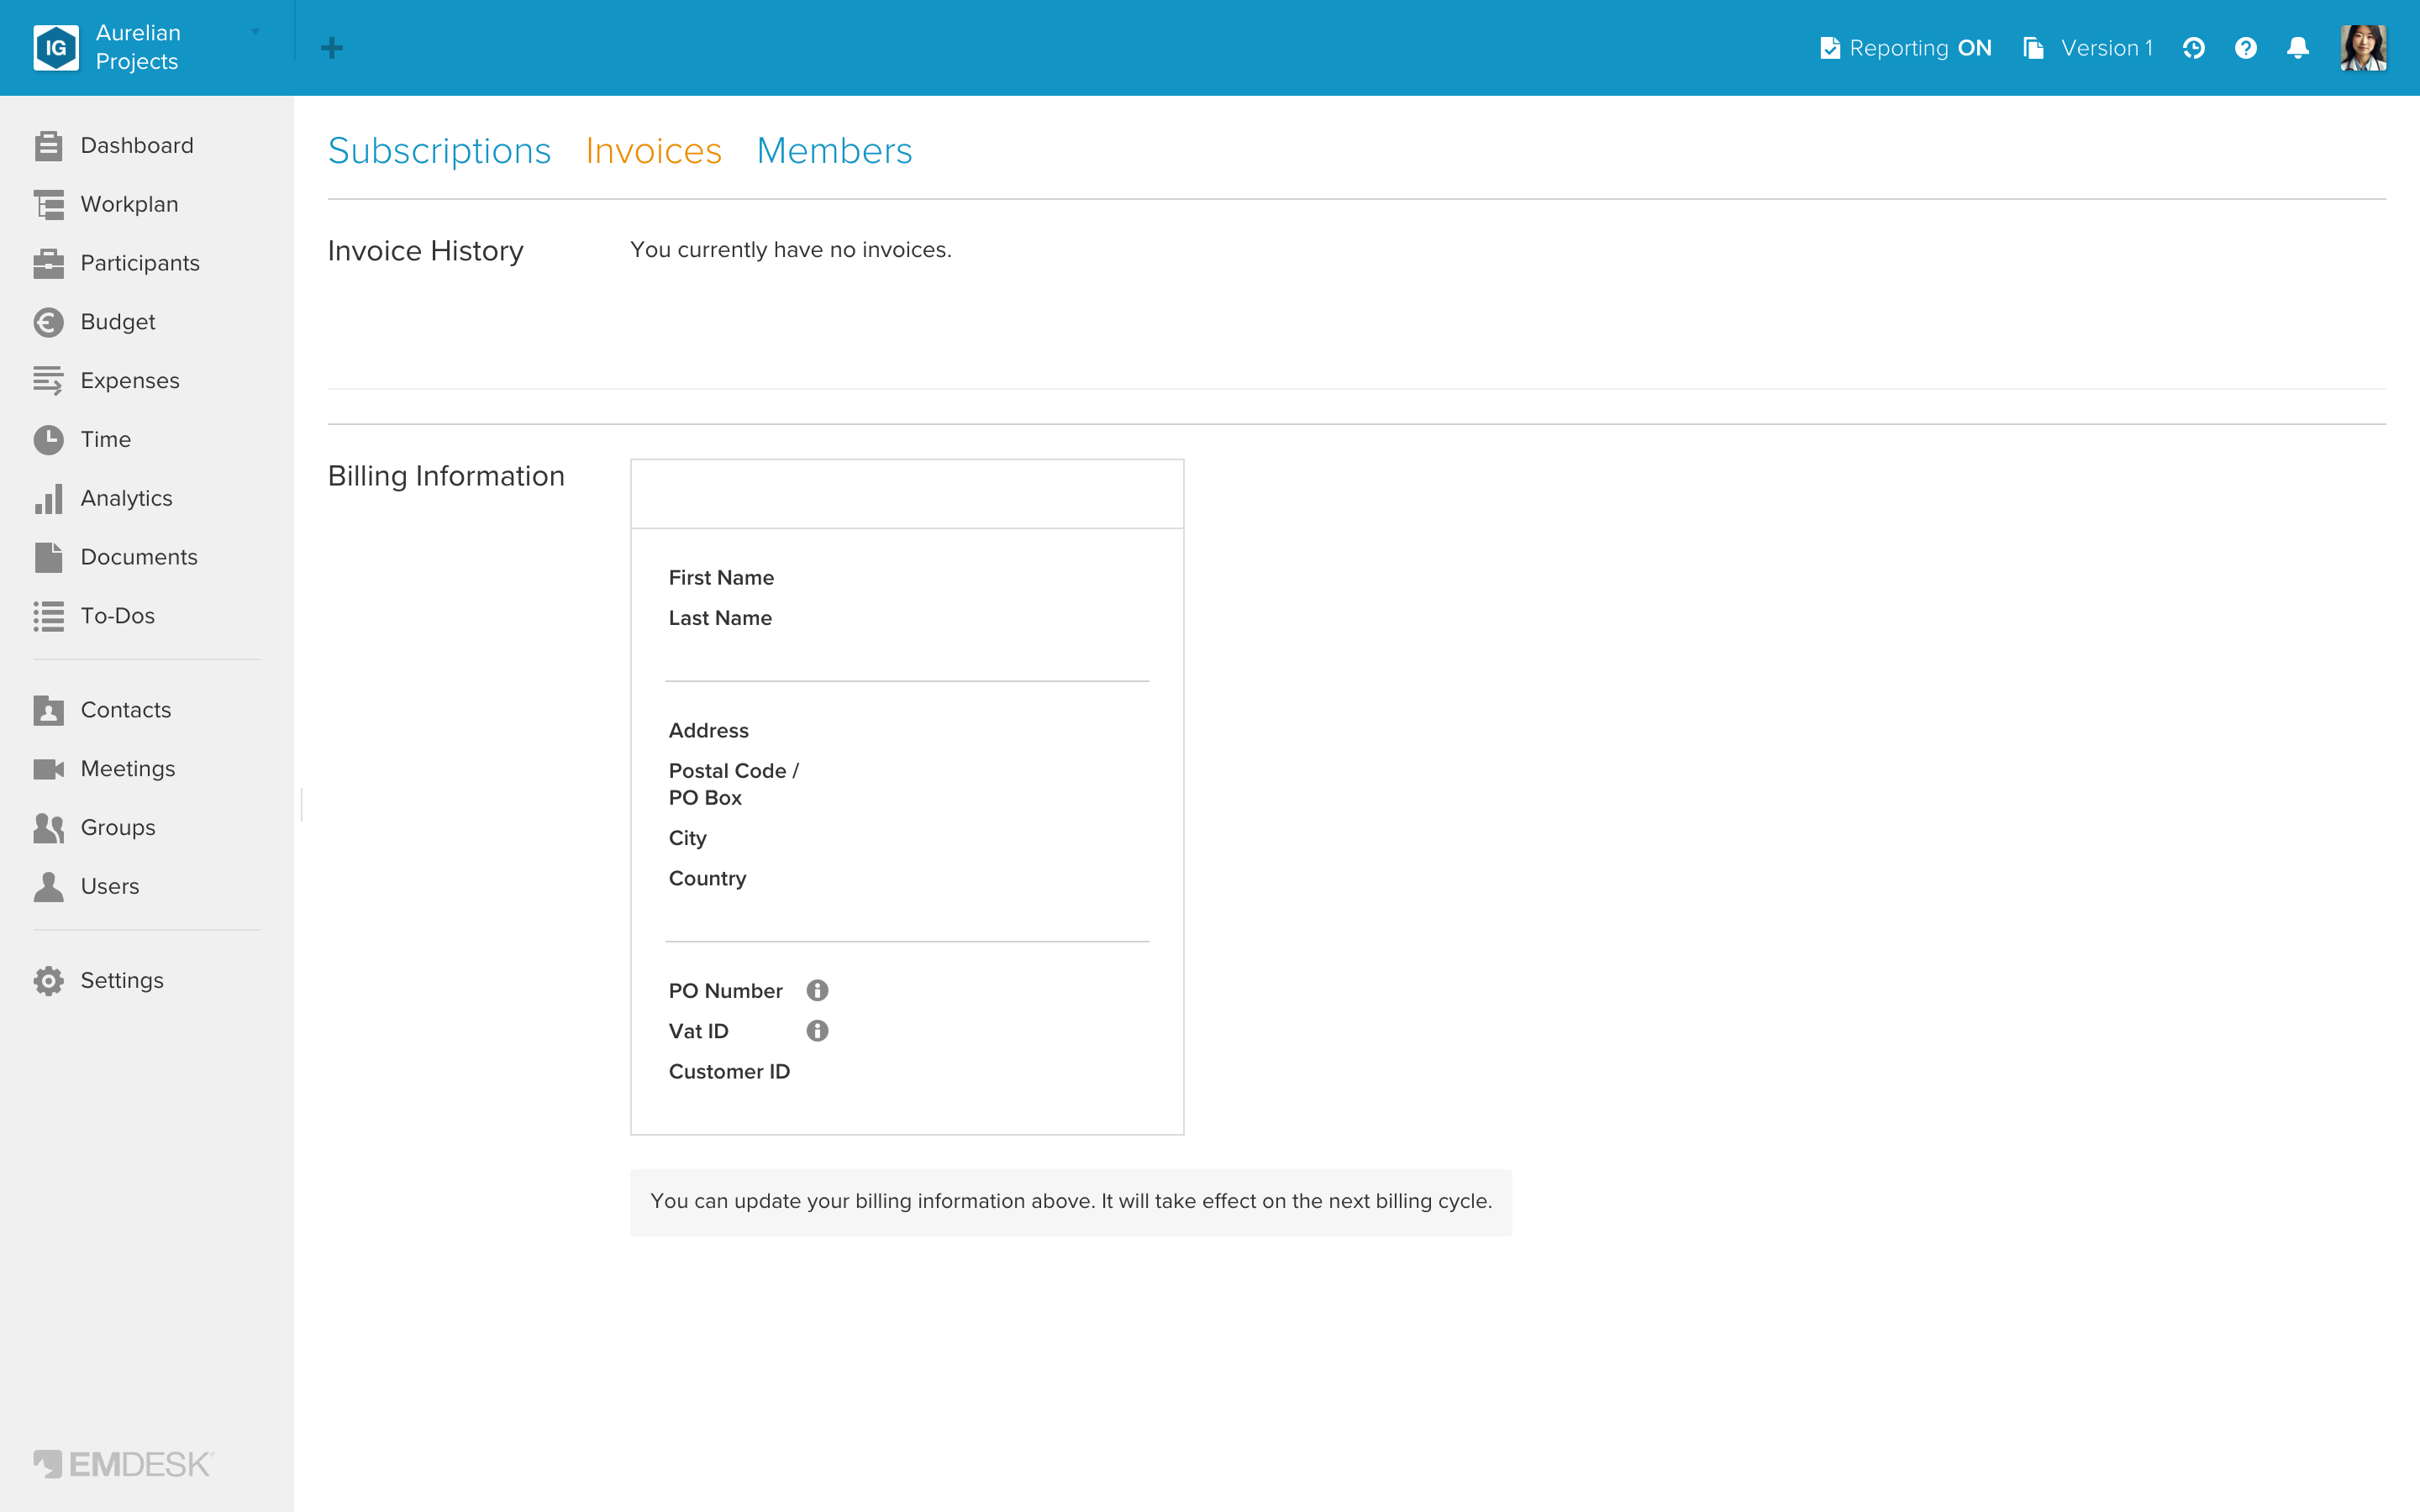Open Participants briefcase icon
2420x1512 pixels.
tap(48, 263)
